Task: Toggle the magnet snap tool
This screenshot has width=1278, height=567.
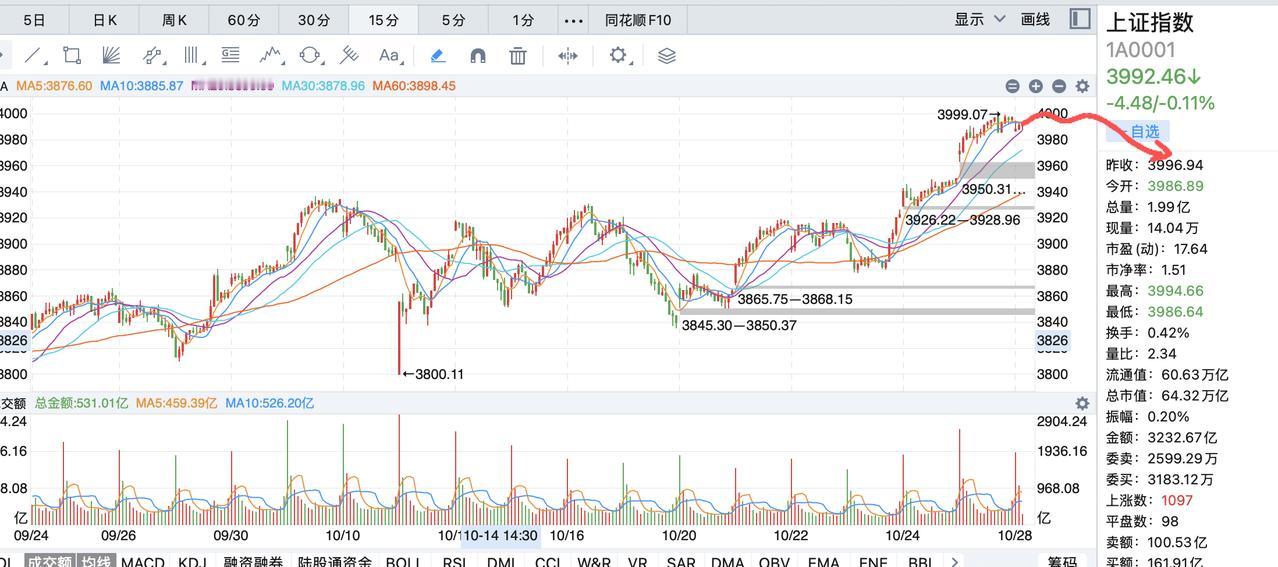Action: pos(478,55)
